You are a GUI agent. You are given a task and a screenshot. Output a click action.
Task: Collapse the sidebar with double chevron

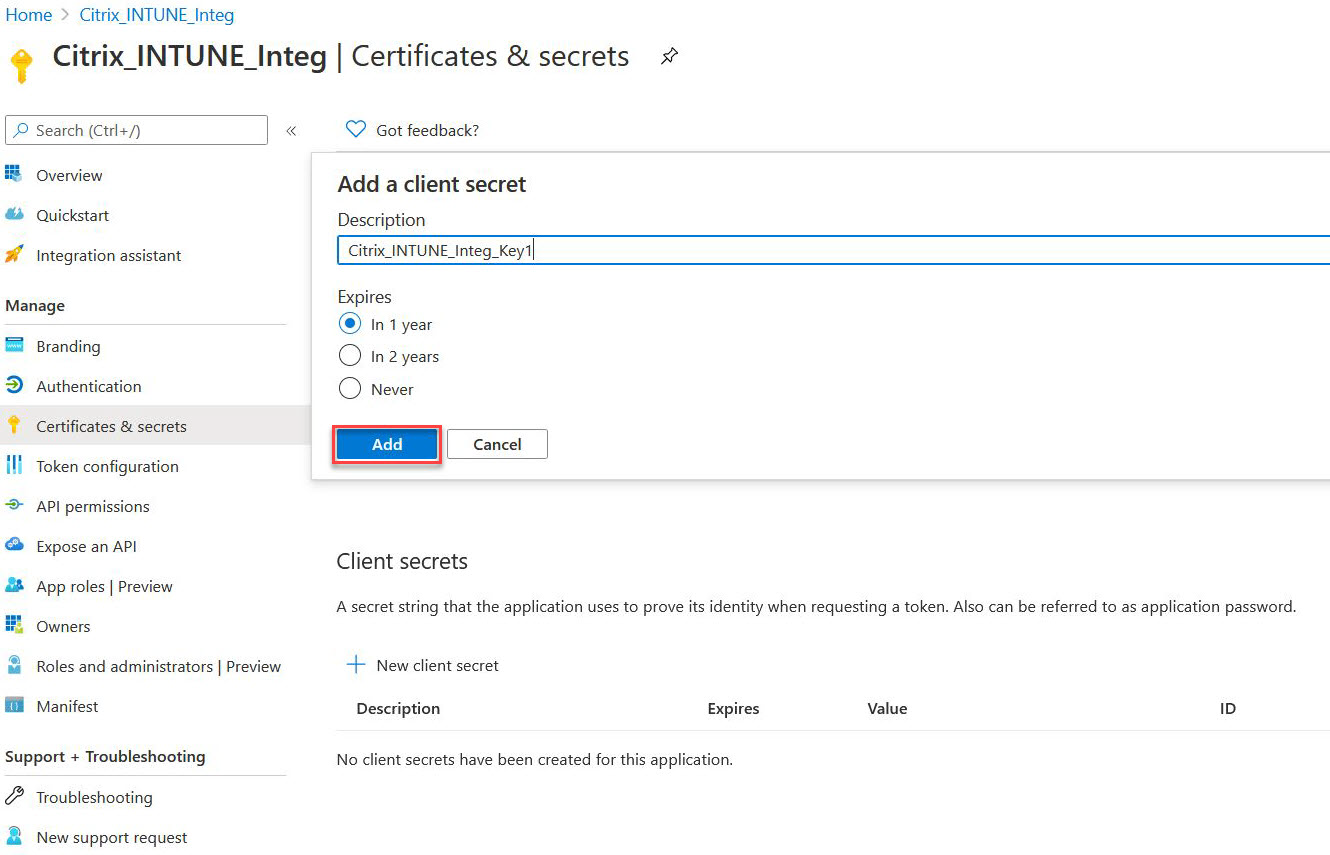point(291,131)
